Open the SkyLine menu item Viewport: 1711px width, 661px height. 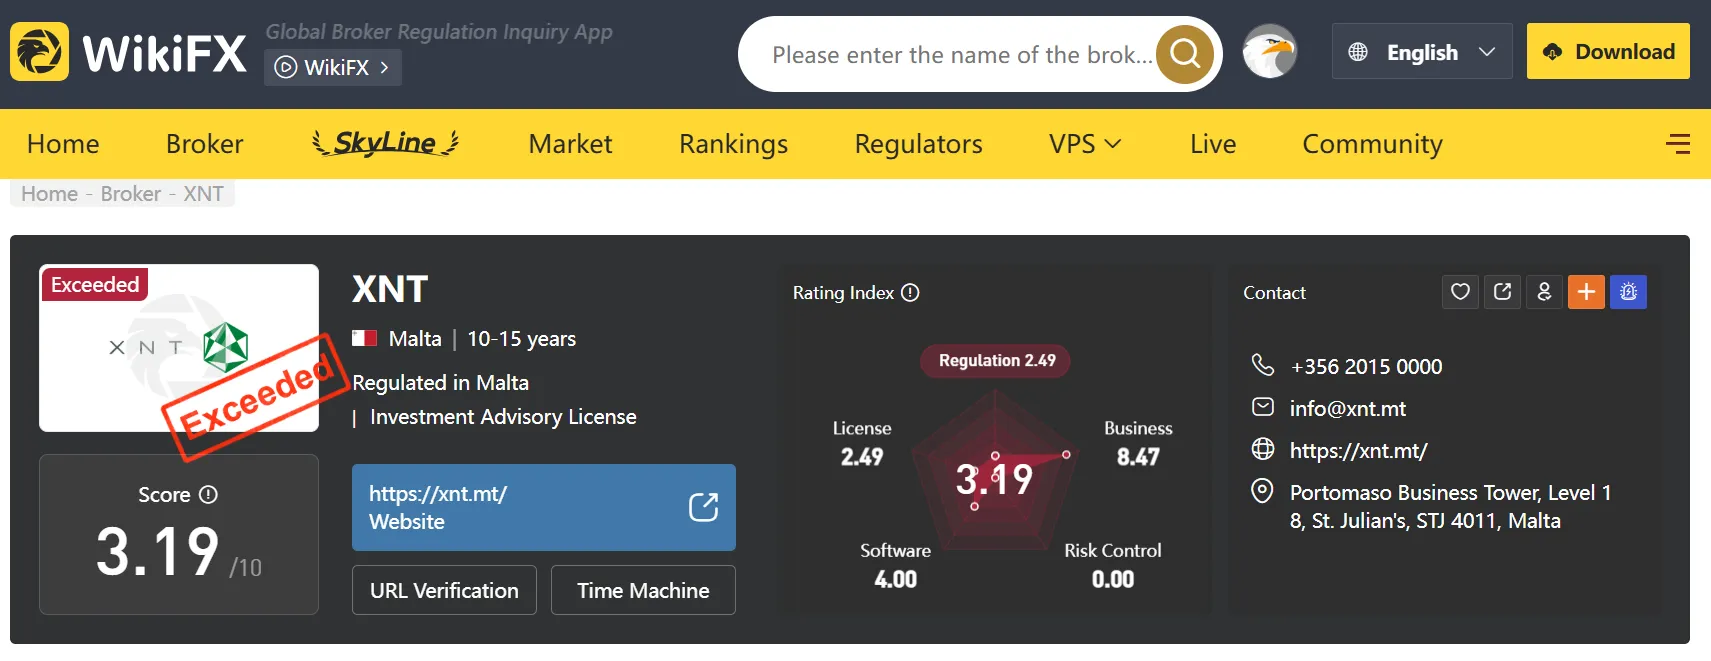click(386, 143)
